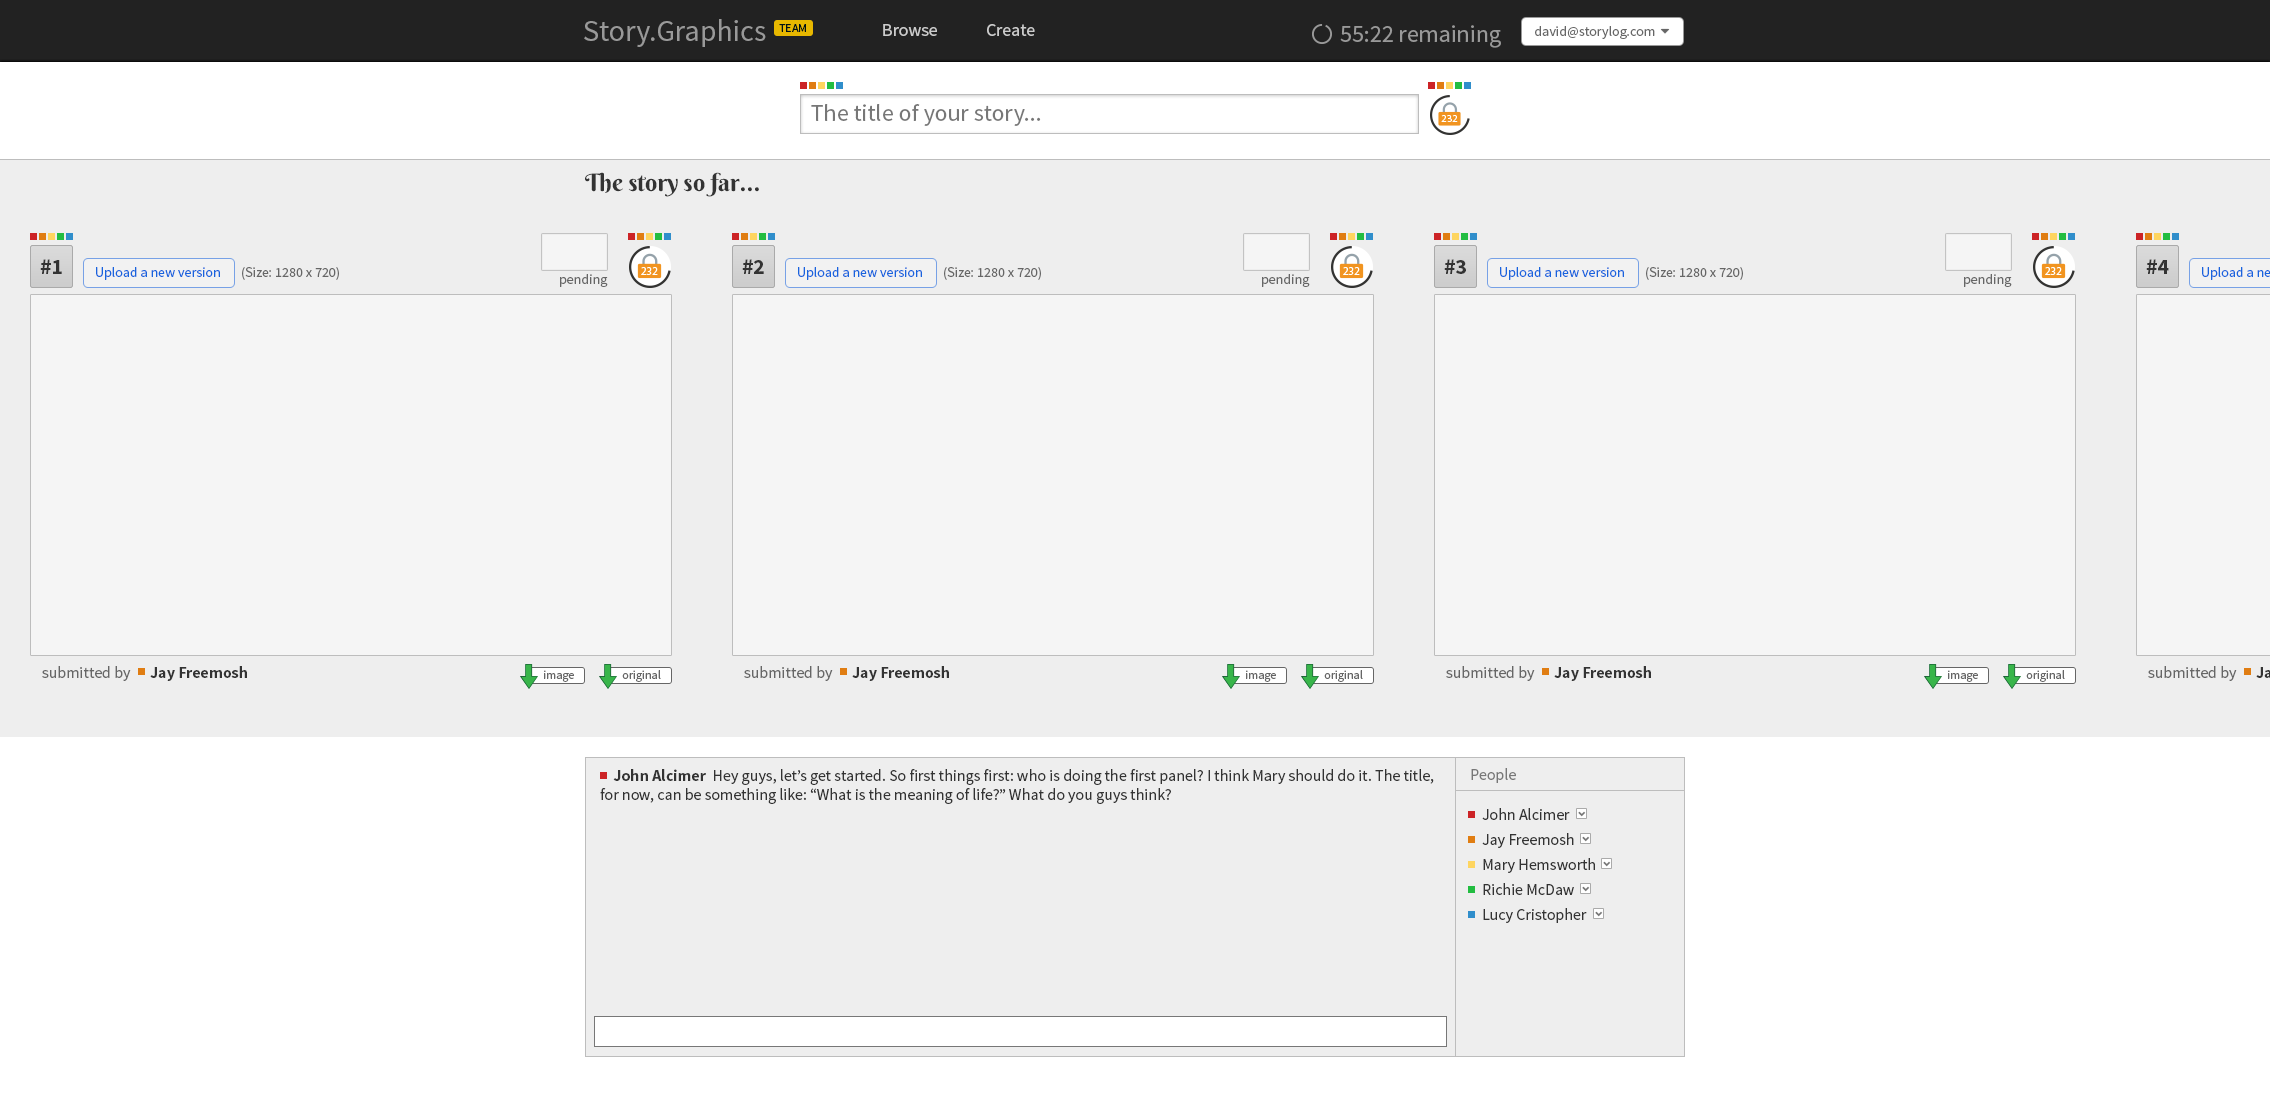
Task: Click the lock icon on panel #1
Action: [649, 267]
